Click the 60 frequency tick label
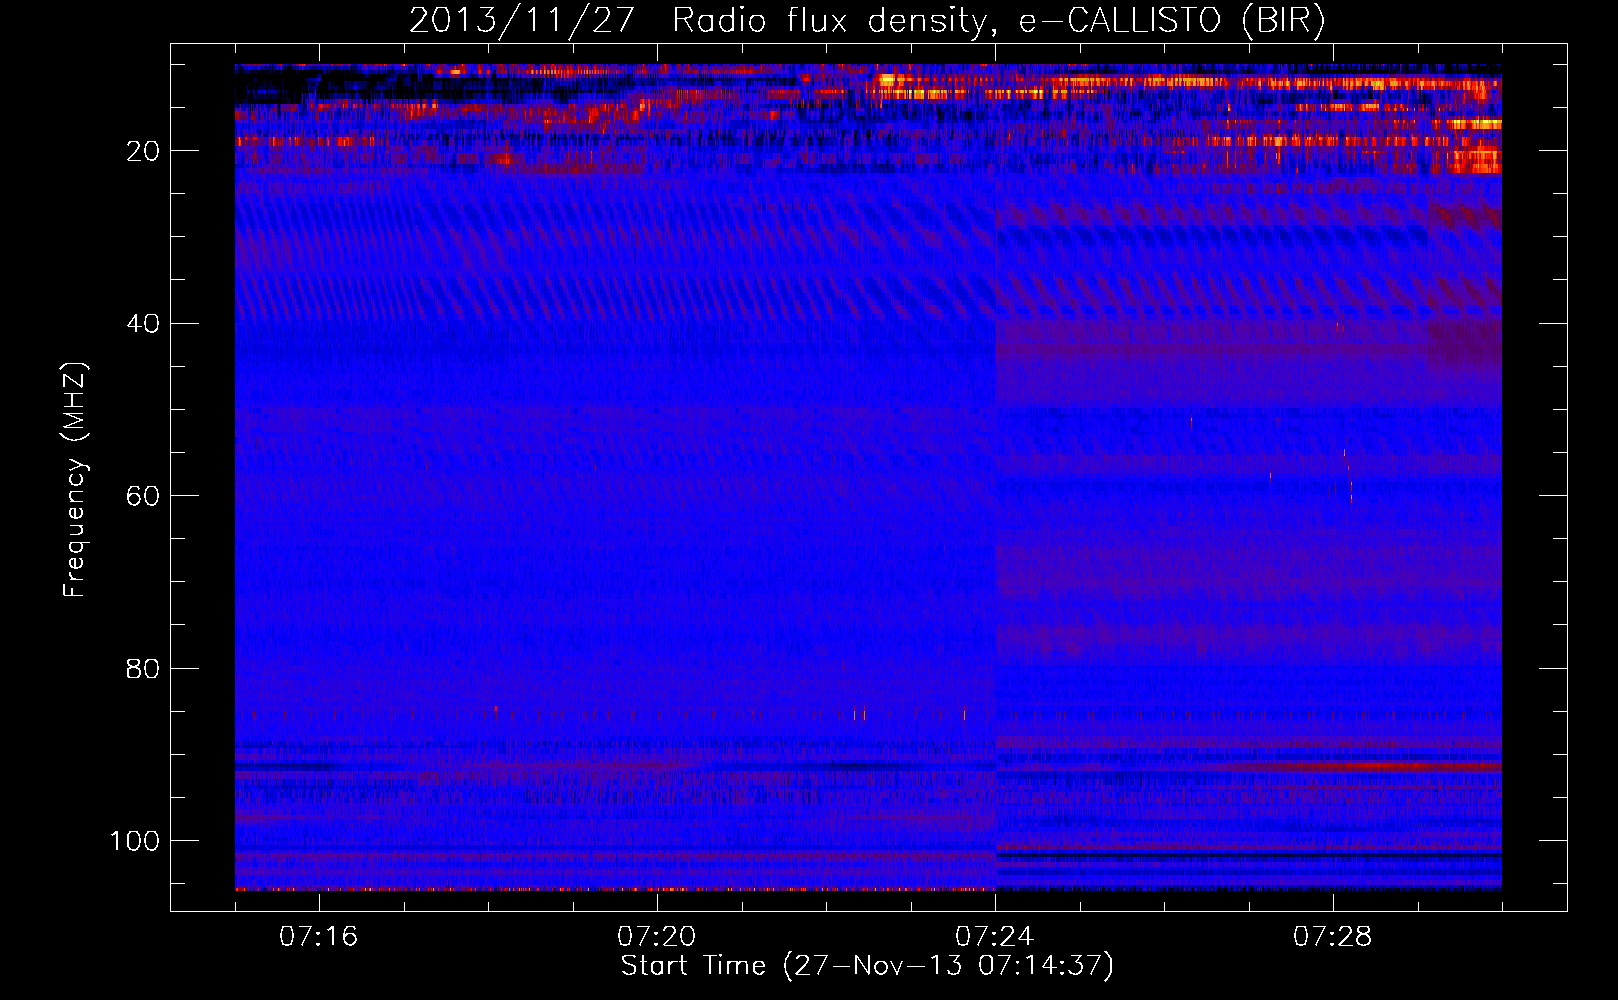1618x1000 pixels. [143, 496]
